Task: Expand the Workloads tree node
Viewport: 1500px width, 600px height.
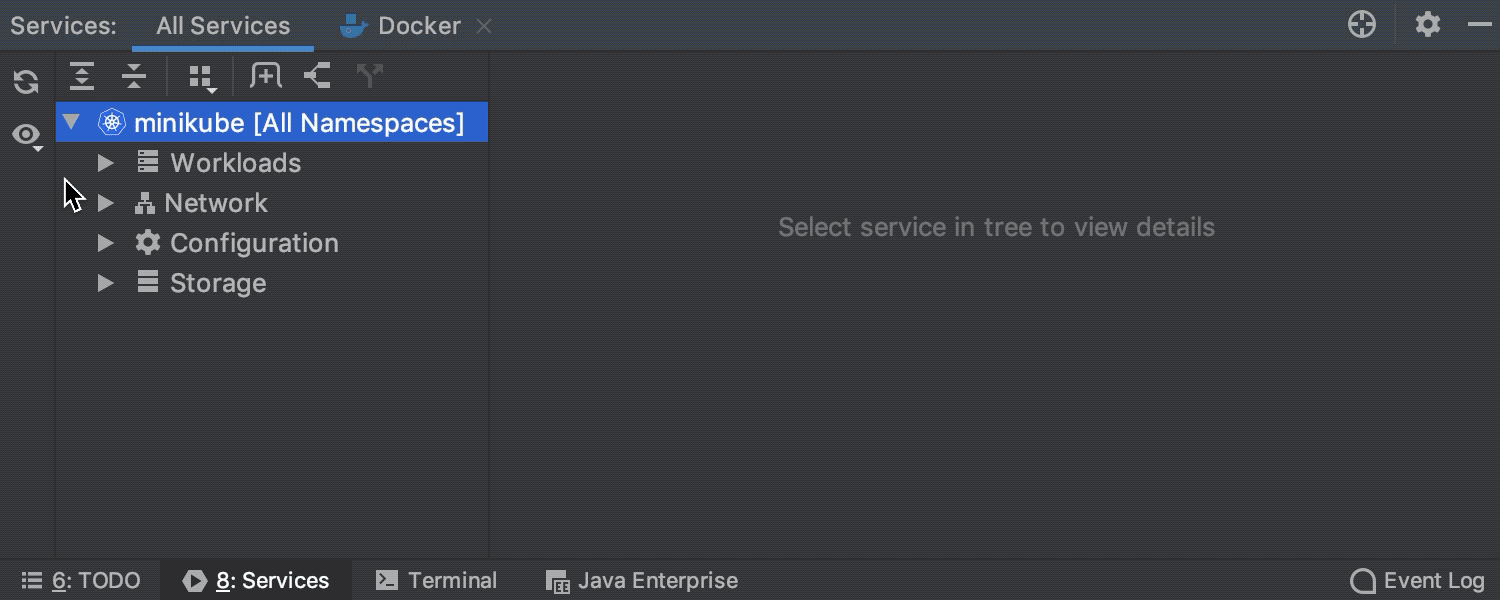Action: pyautogui.click(x=105, y=163)
